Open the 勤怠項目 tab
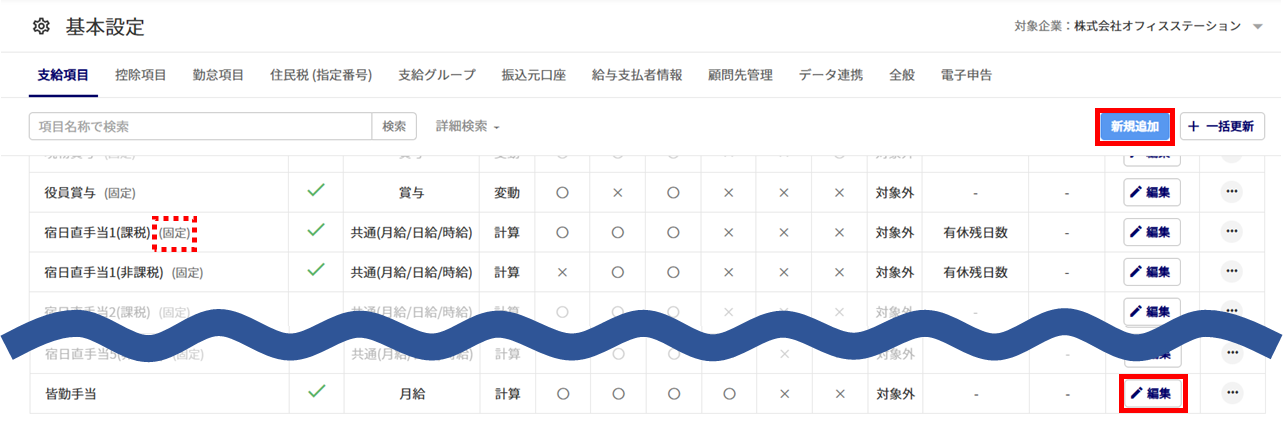Viewport: 1283px width, 421px height. tap(218, 75)
